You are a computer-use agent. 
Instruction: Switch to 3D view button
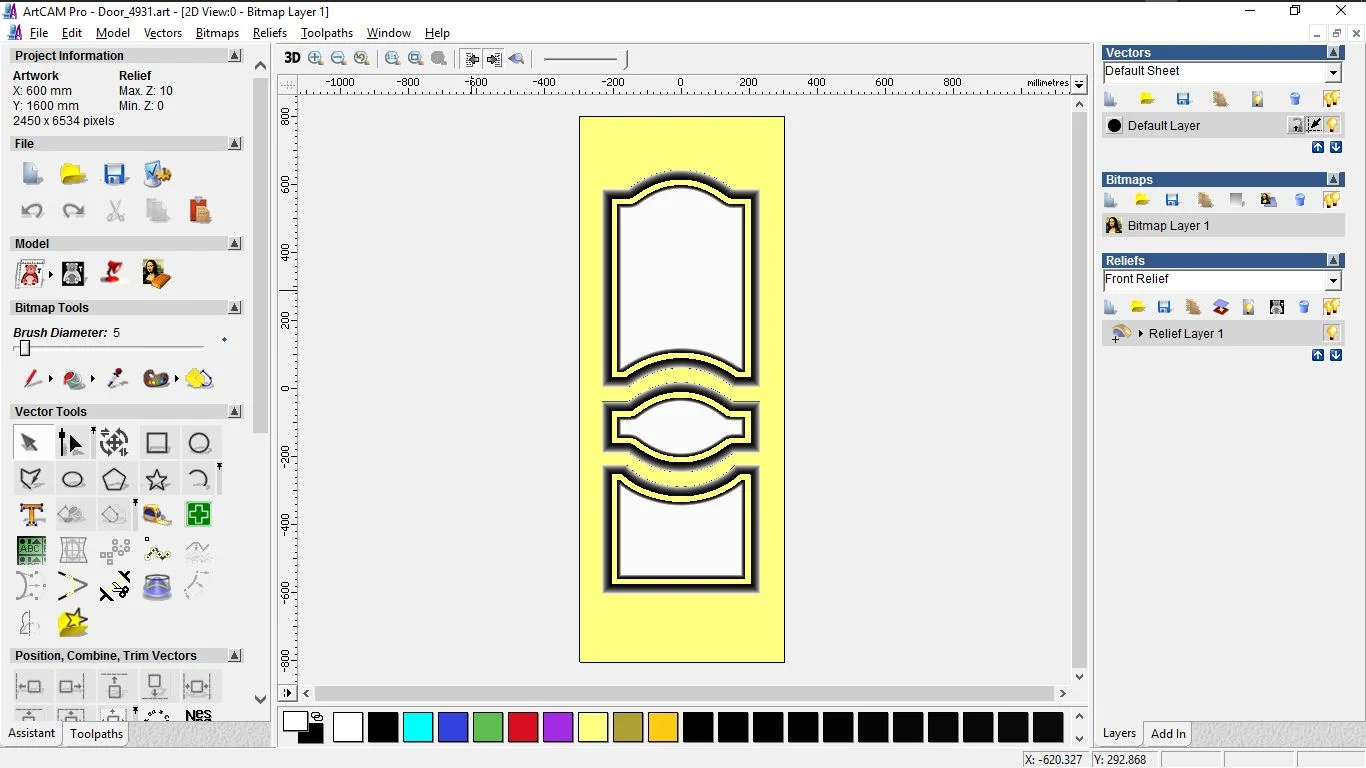(x=292, y=58)
